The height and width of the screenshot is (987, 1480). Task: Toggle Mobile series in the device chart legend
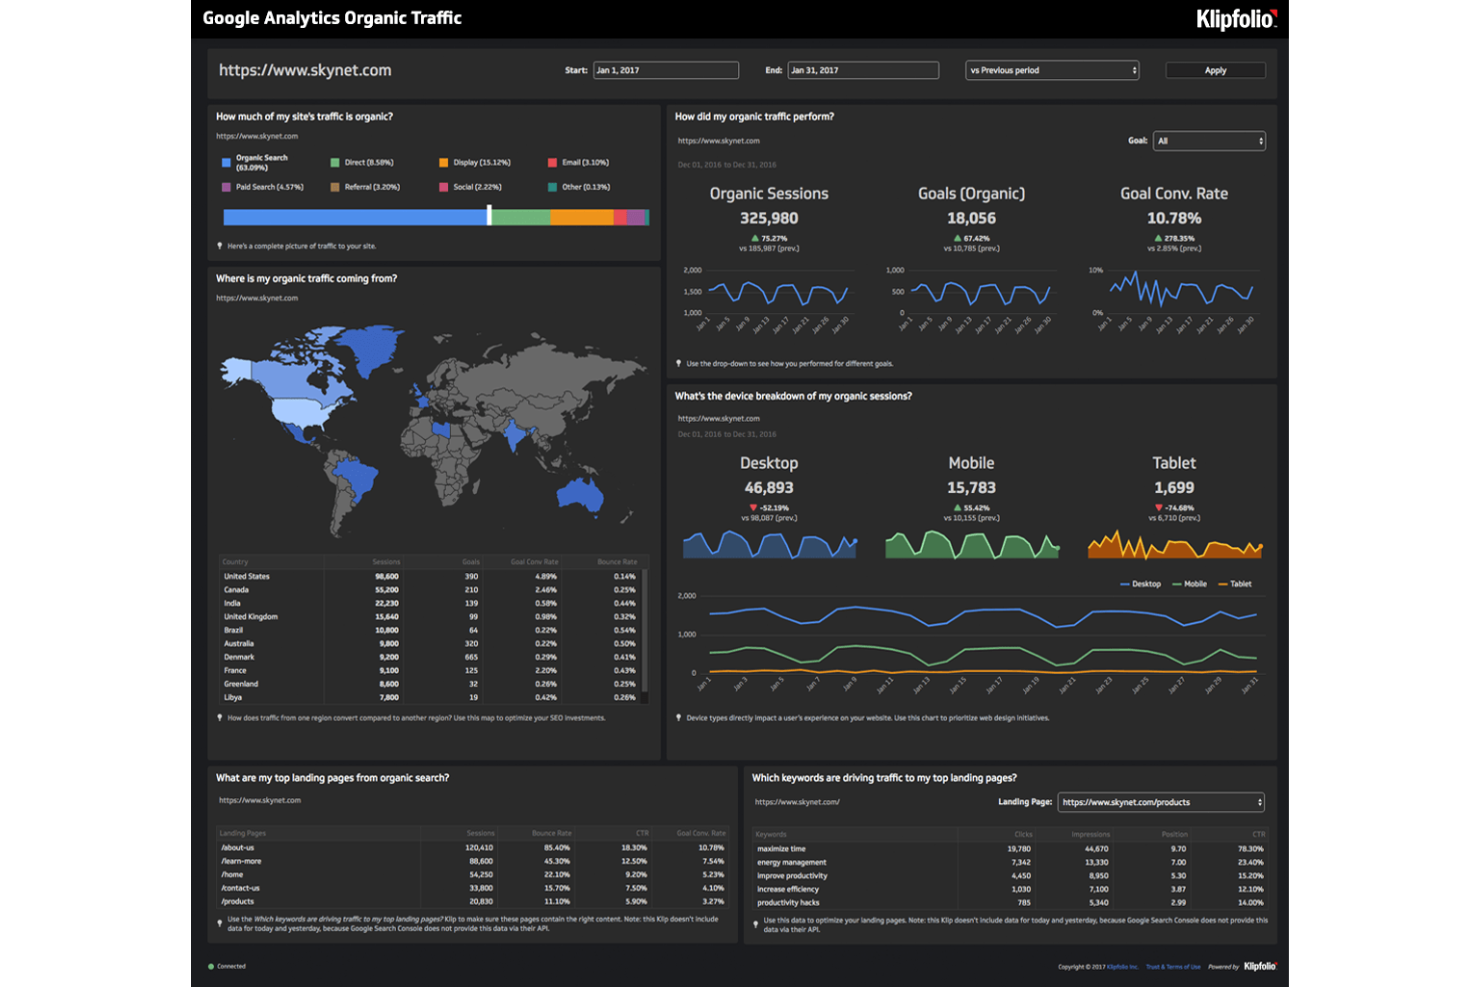(1190, 584)
